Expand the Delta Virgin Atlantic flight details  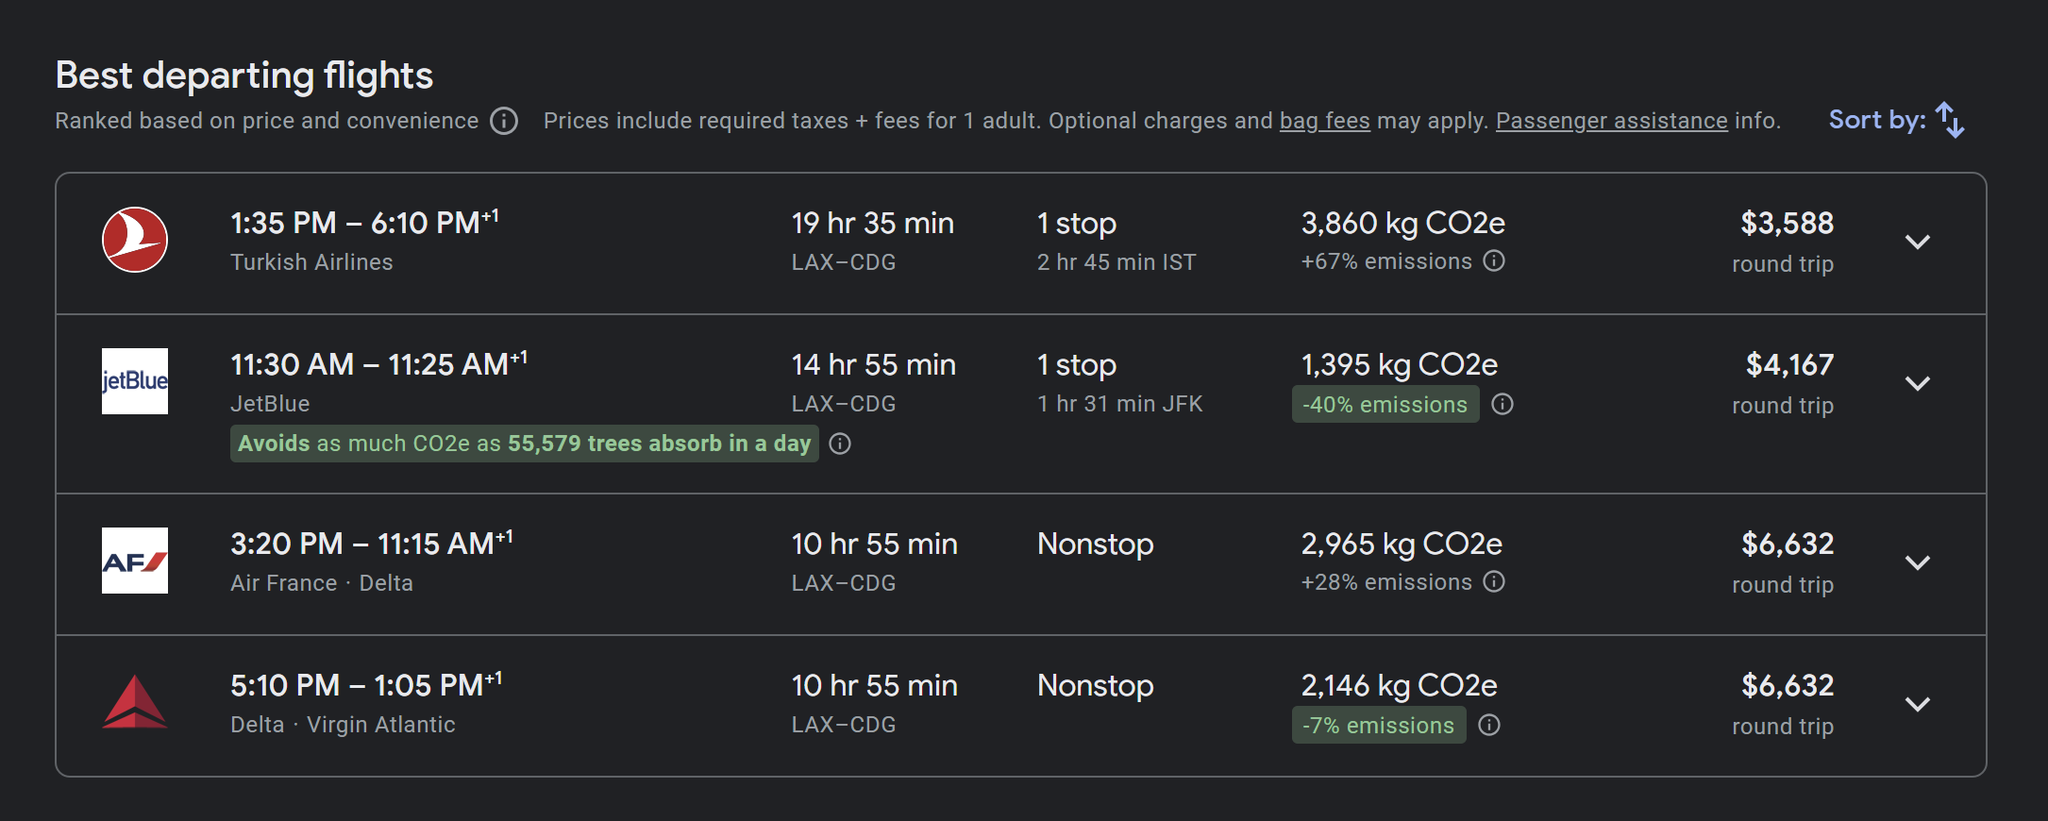[1918, 704]
